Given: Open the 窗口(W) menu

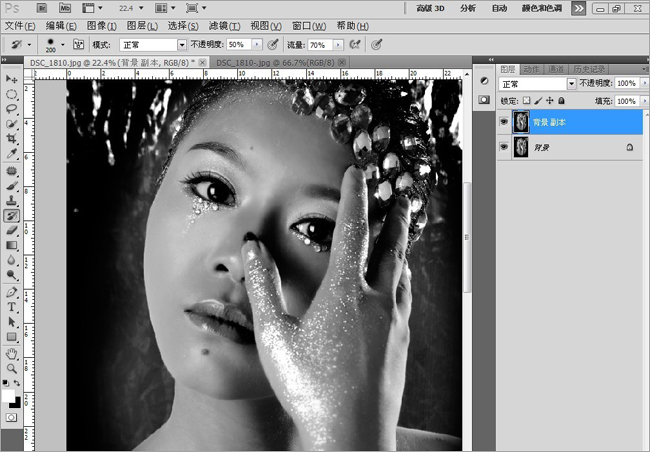Looking at the screenshot, I should click(309, 26).
